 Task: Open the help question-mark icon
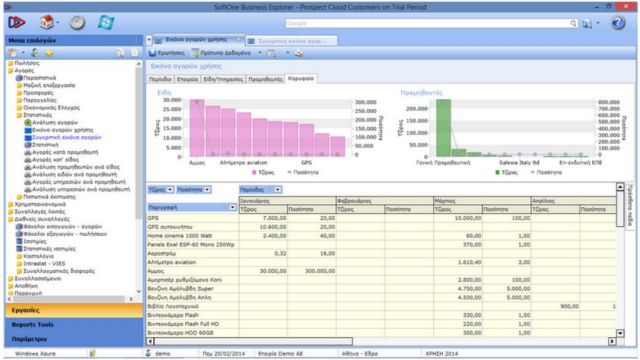[618, 22]
